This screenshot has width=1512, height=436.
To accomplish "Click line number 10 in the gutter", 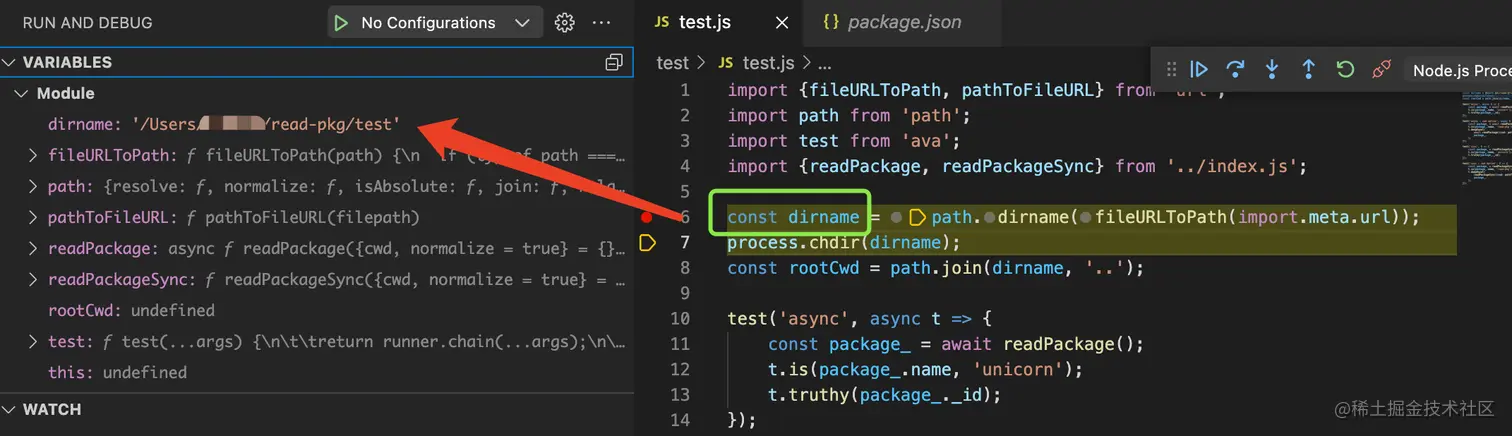I will [680, 319].
